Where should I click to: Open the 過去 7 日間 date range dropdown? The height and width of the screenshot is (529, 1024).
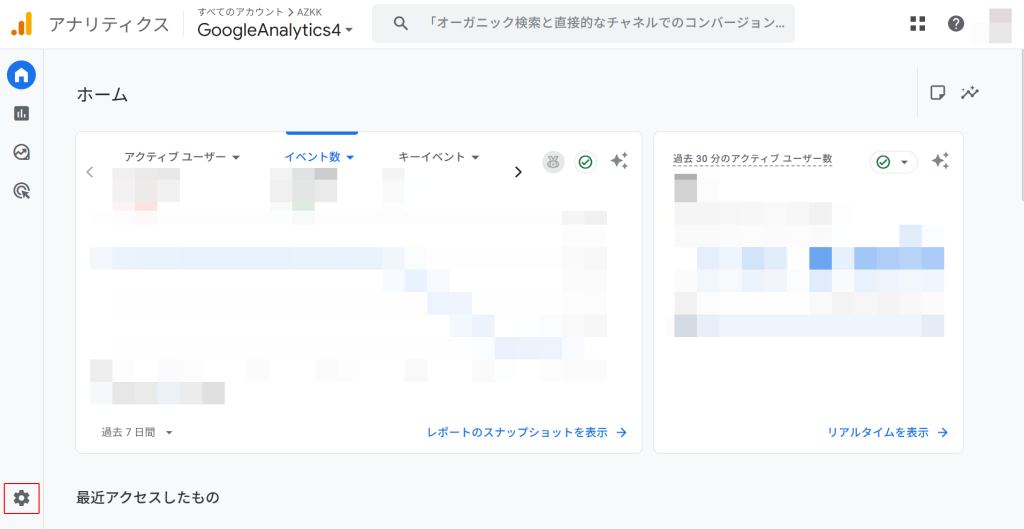[x=137, y=432]
